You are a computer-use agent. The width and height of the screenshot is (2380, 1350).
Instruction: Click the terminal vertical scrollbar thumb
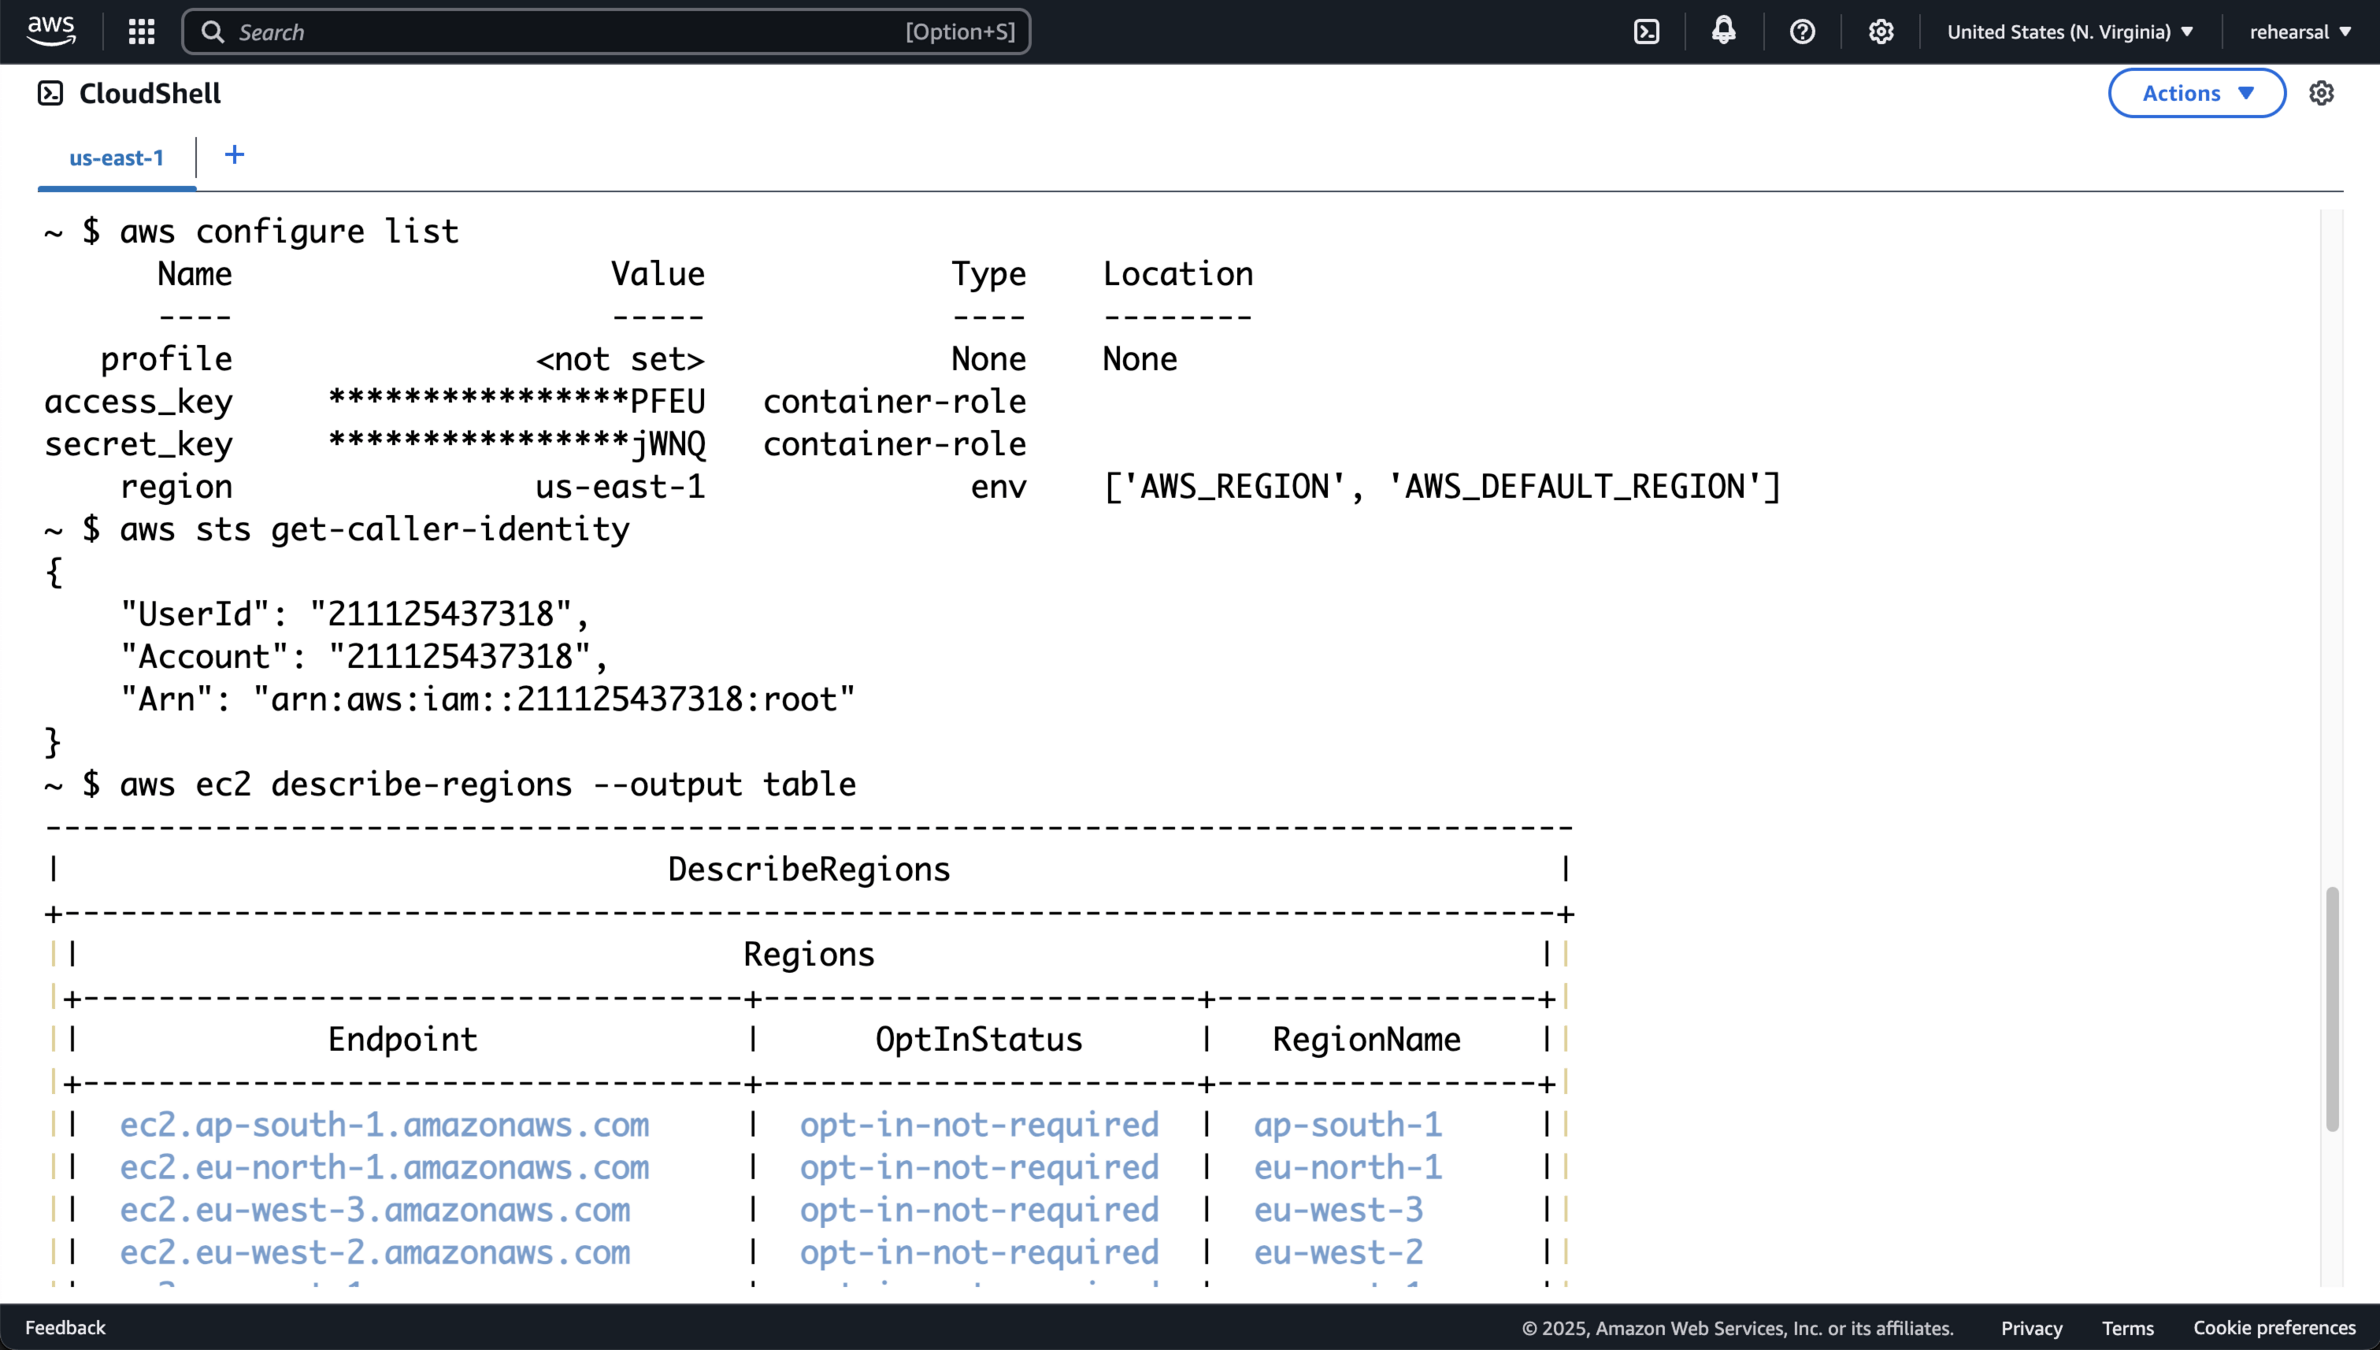coord(2332,1008)
